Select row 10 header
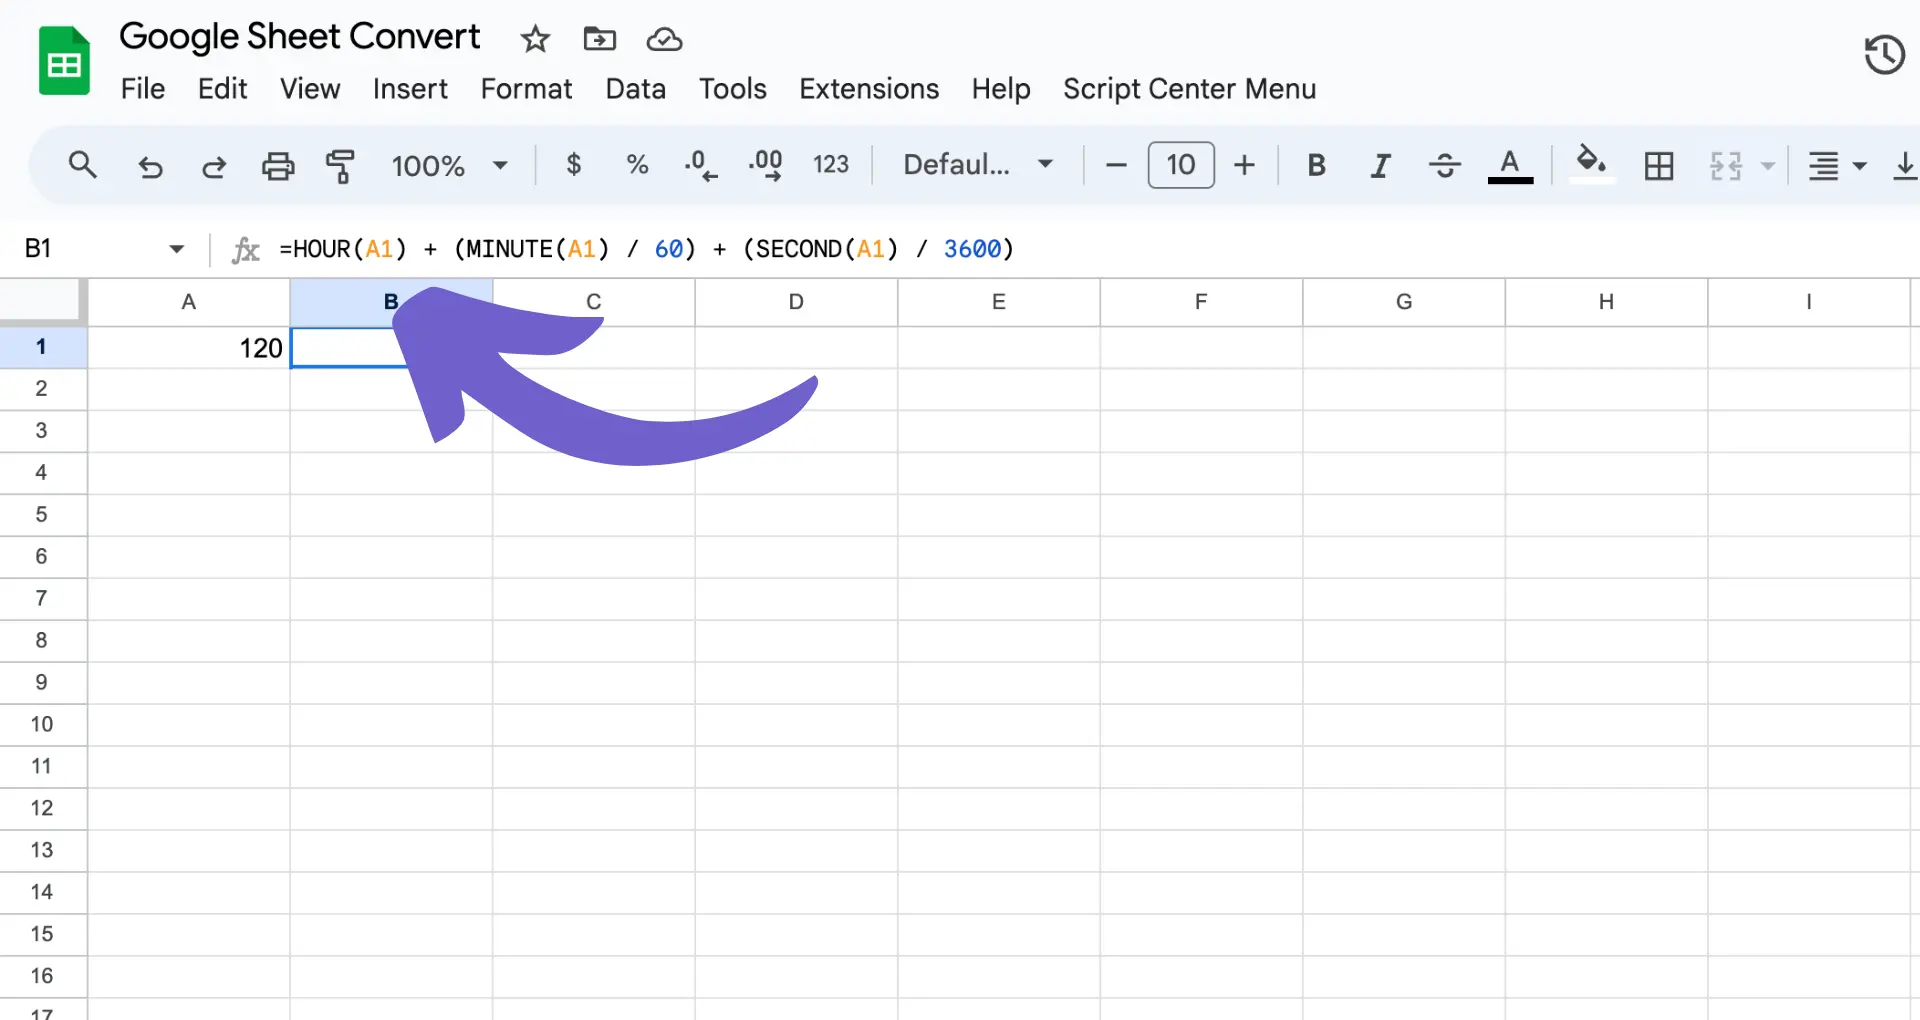1920x1020 pixels. (42, 725)
